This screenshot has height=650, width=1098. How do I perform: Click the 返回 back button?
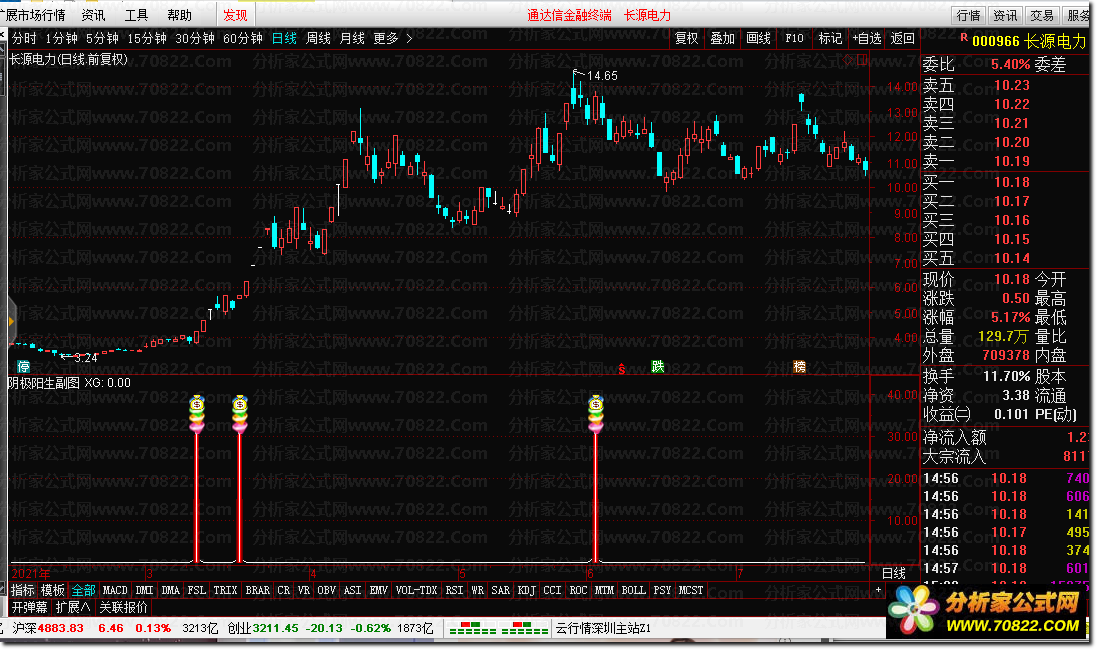click(x=903, y=39)
